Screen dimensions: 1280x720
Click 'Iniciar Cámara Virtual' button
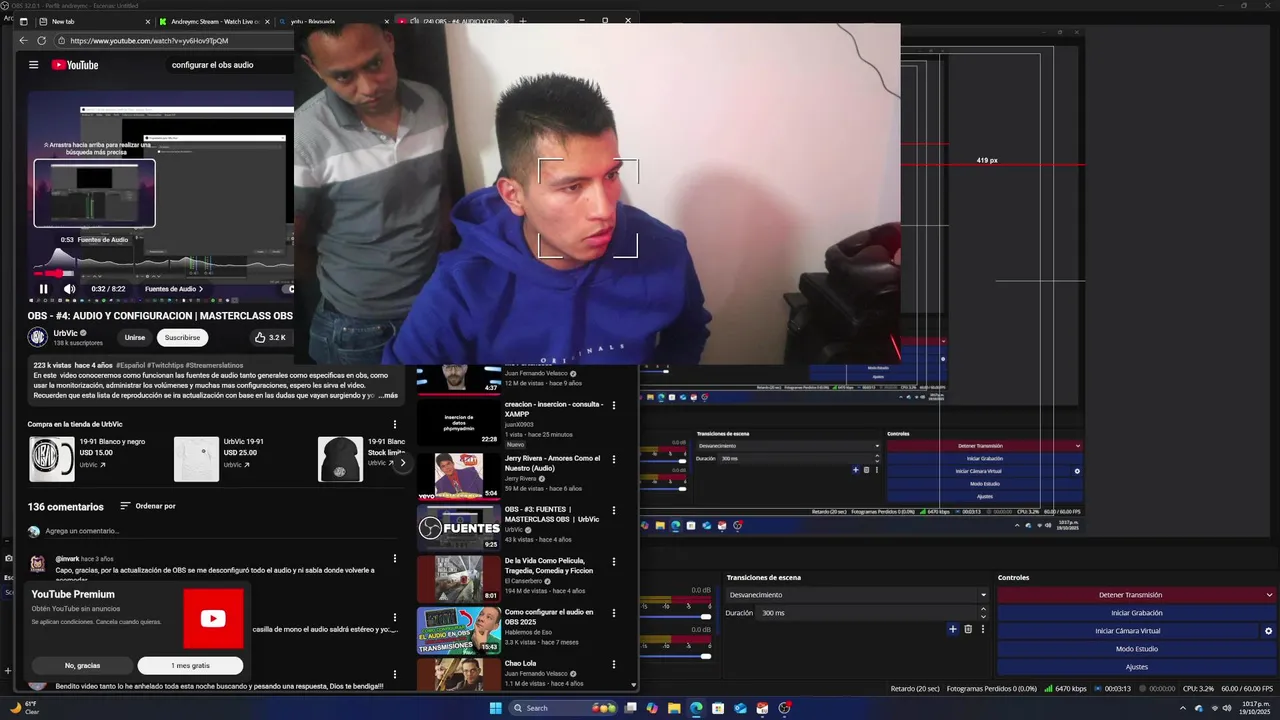1128,631
